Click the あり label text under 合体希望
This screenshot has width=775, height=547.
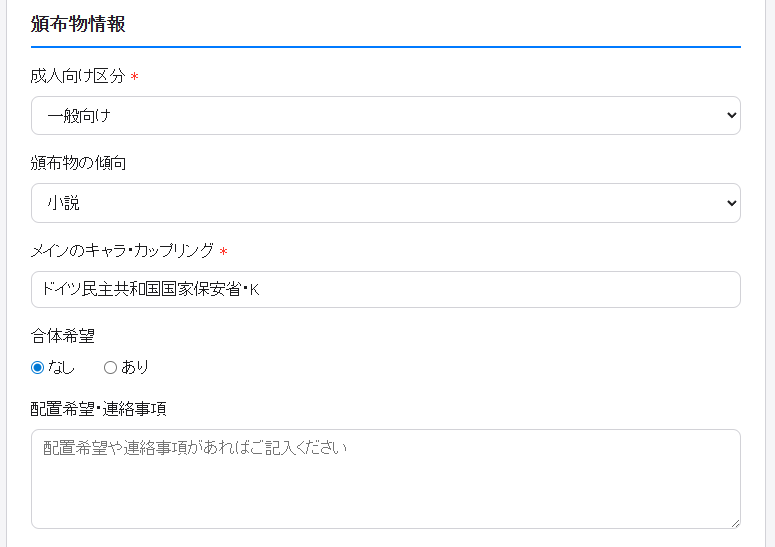coord(135,367)
